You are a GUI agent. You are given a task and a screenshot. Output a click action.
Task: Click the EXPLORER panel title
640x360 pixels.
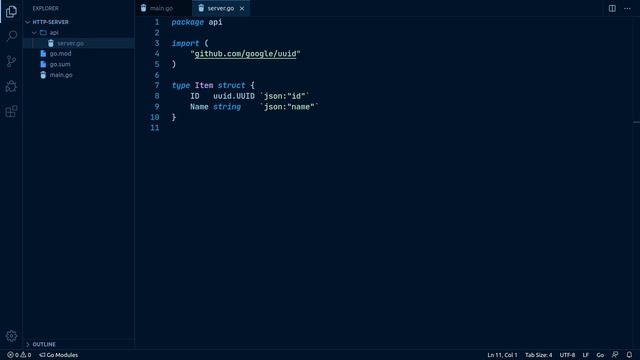pyautogui.click(x=45, y=8)
